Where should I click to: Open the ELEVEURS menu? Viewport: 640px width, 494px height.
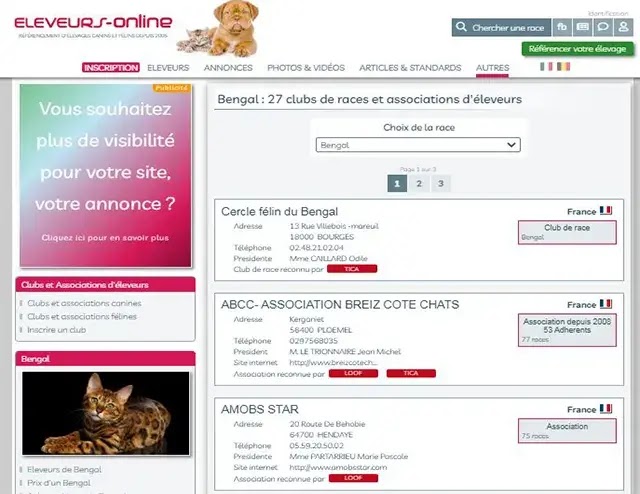168,68
